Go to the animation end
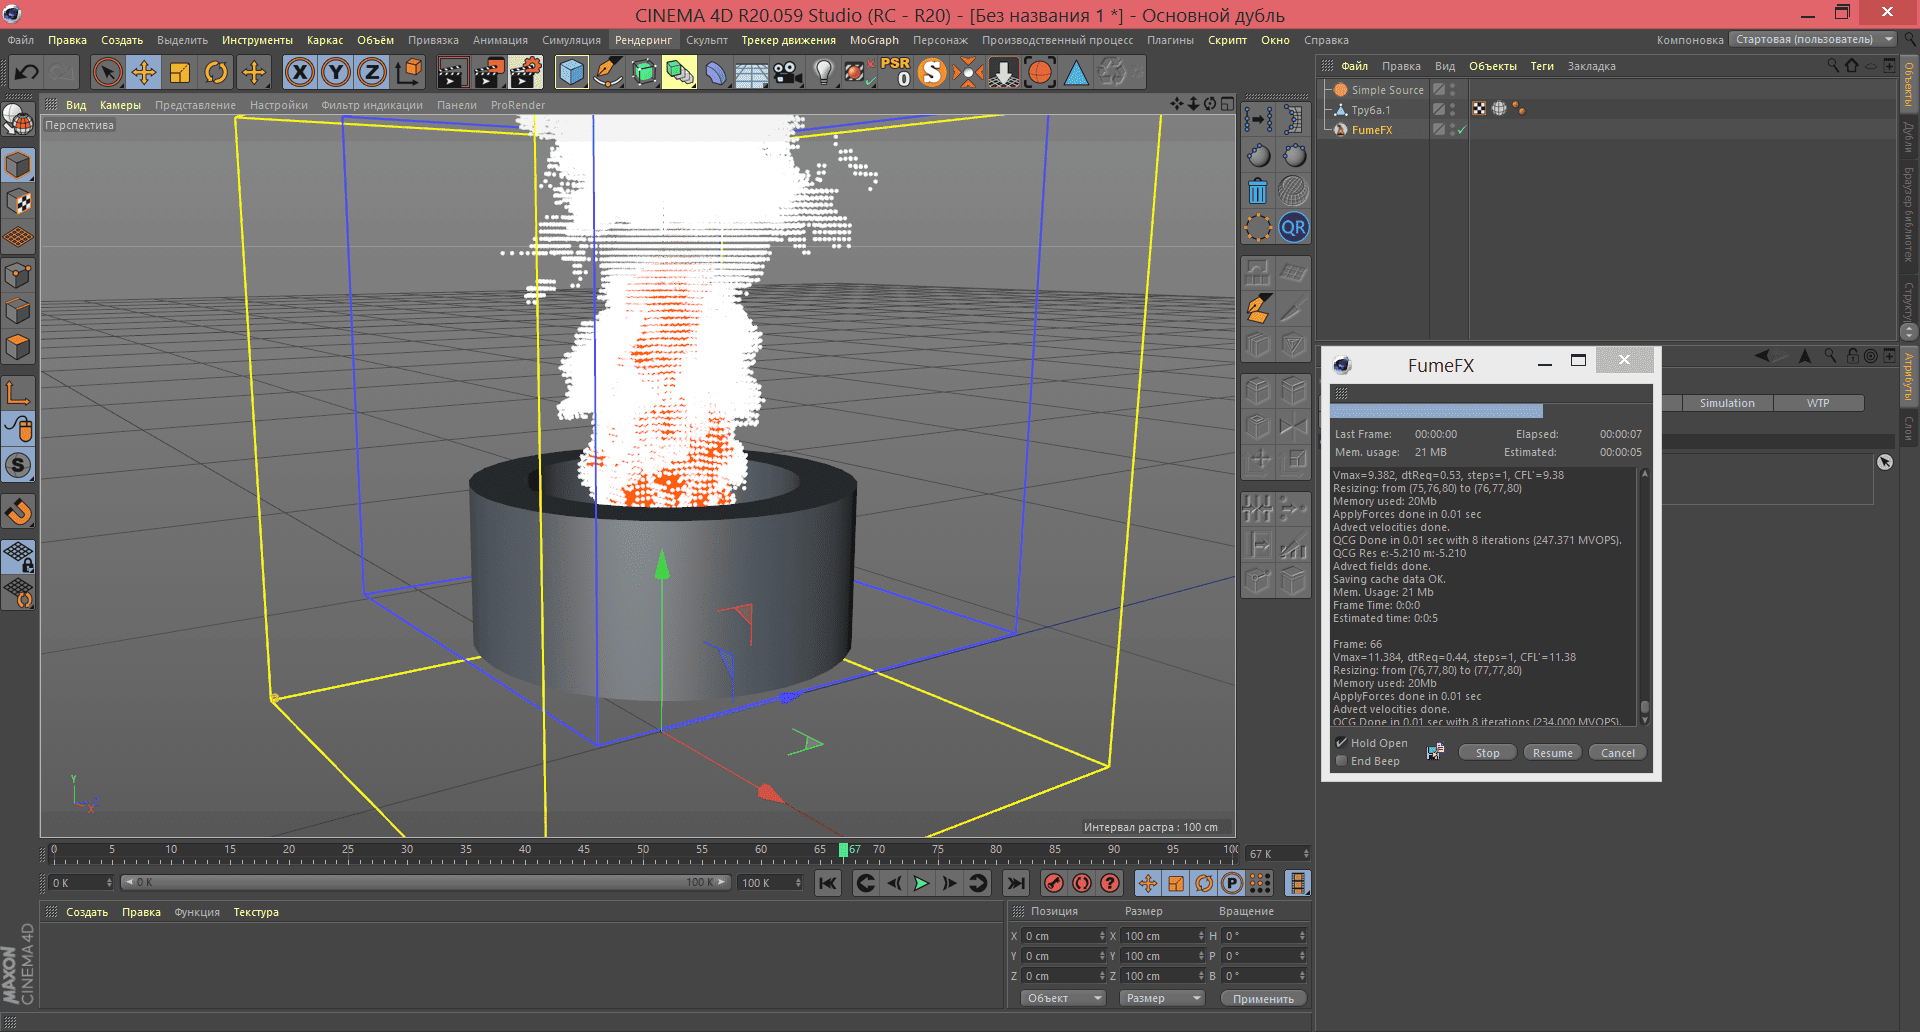 coord(1015,883)
